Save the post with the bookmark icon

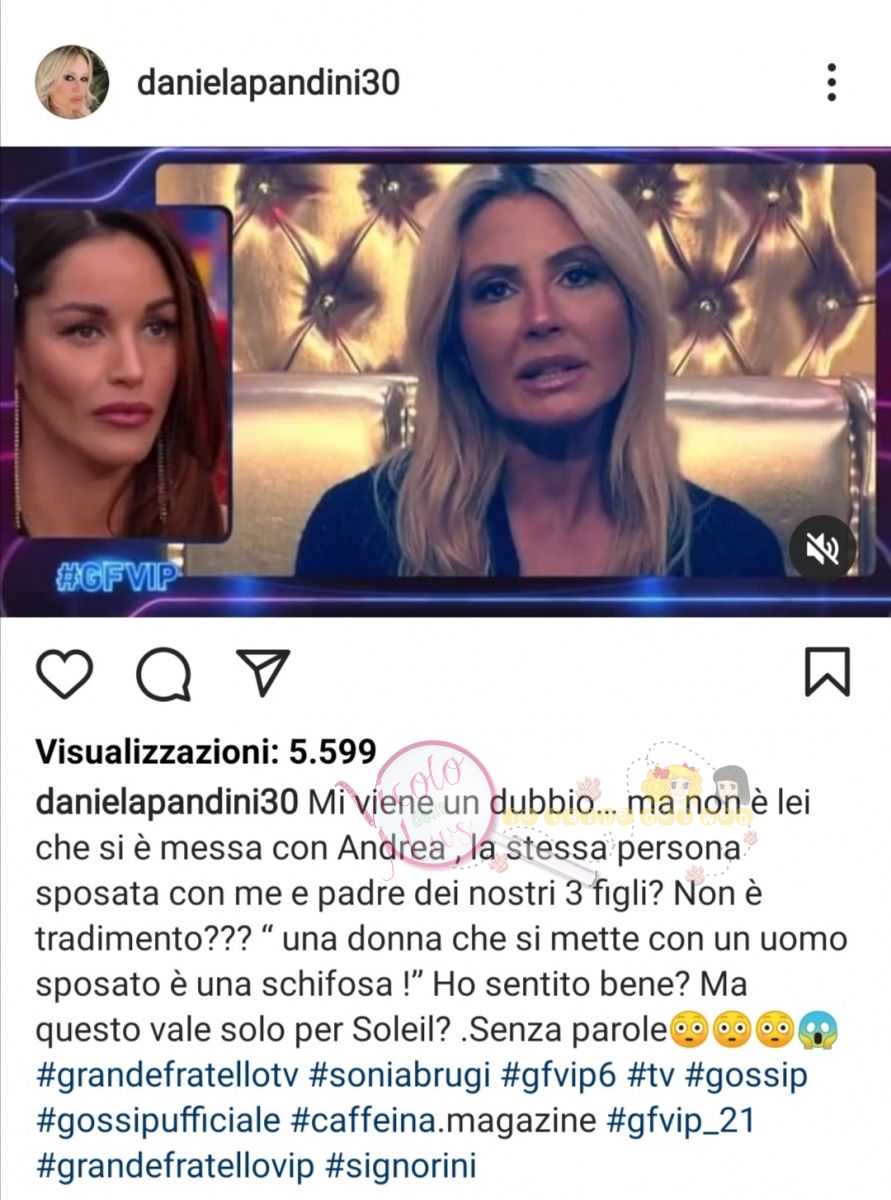click(827, 672)
